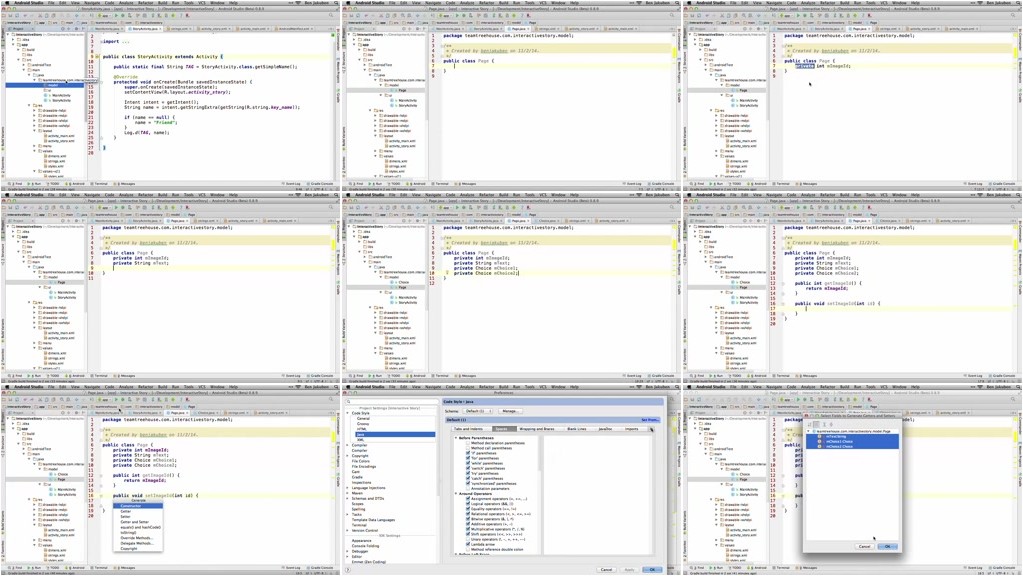This screenshot has width=1023, height=576.
Task: Open Imports tab in Code Style
Action: click(x=632, y=429)
